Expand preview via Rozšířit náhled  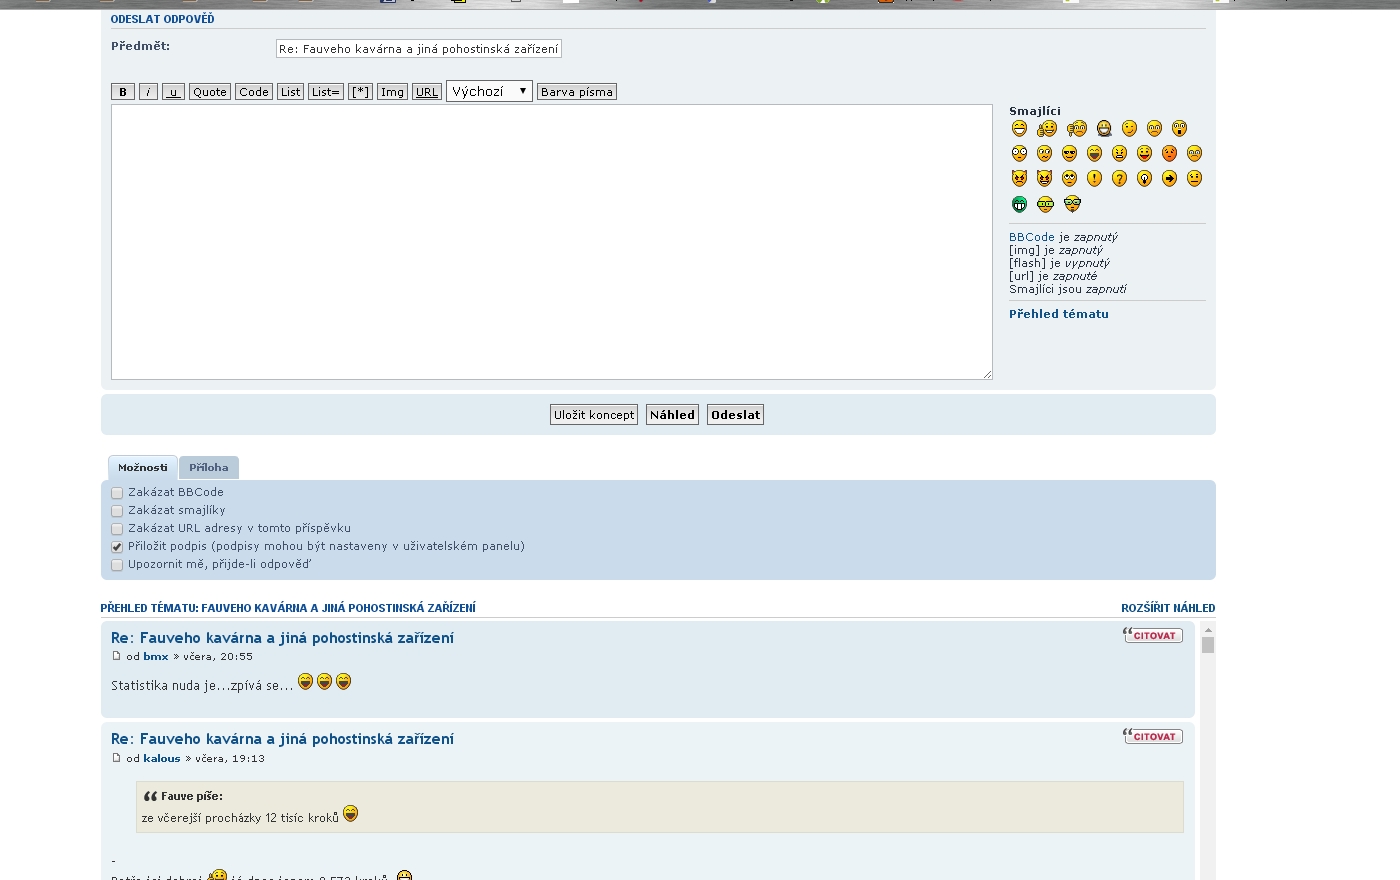click(x=1167, y=608)
